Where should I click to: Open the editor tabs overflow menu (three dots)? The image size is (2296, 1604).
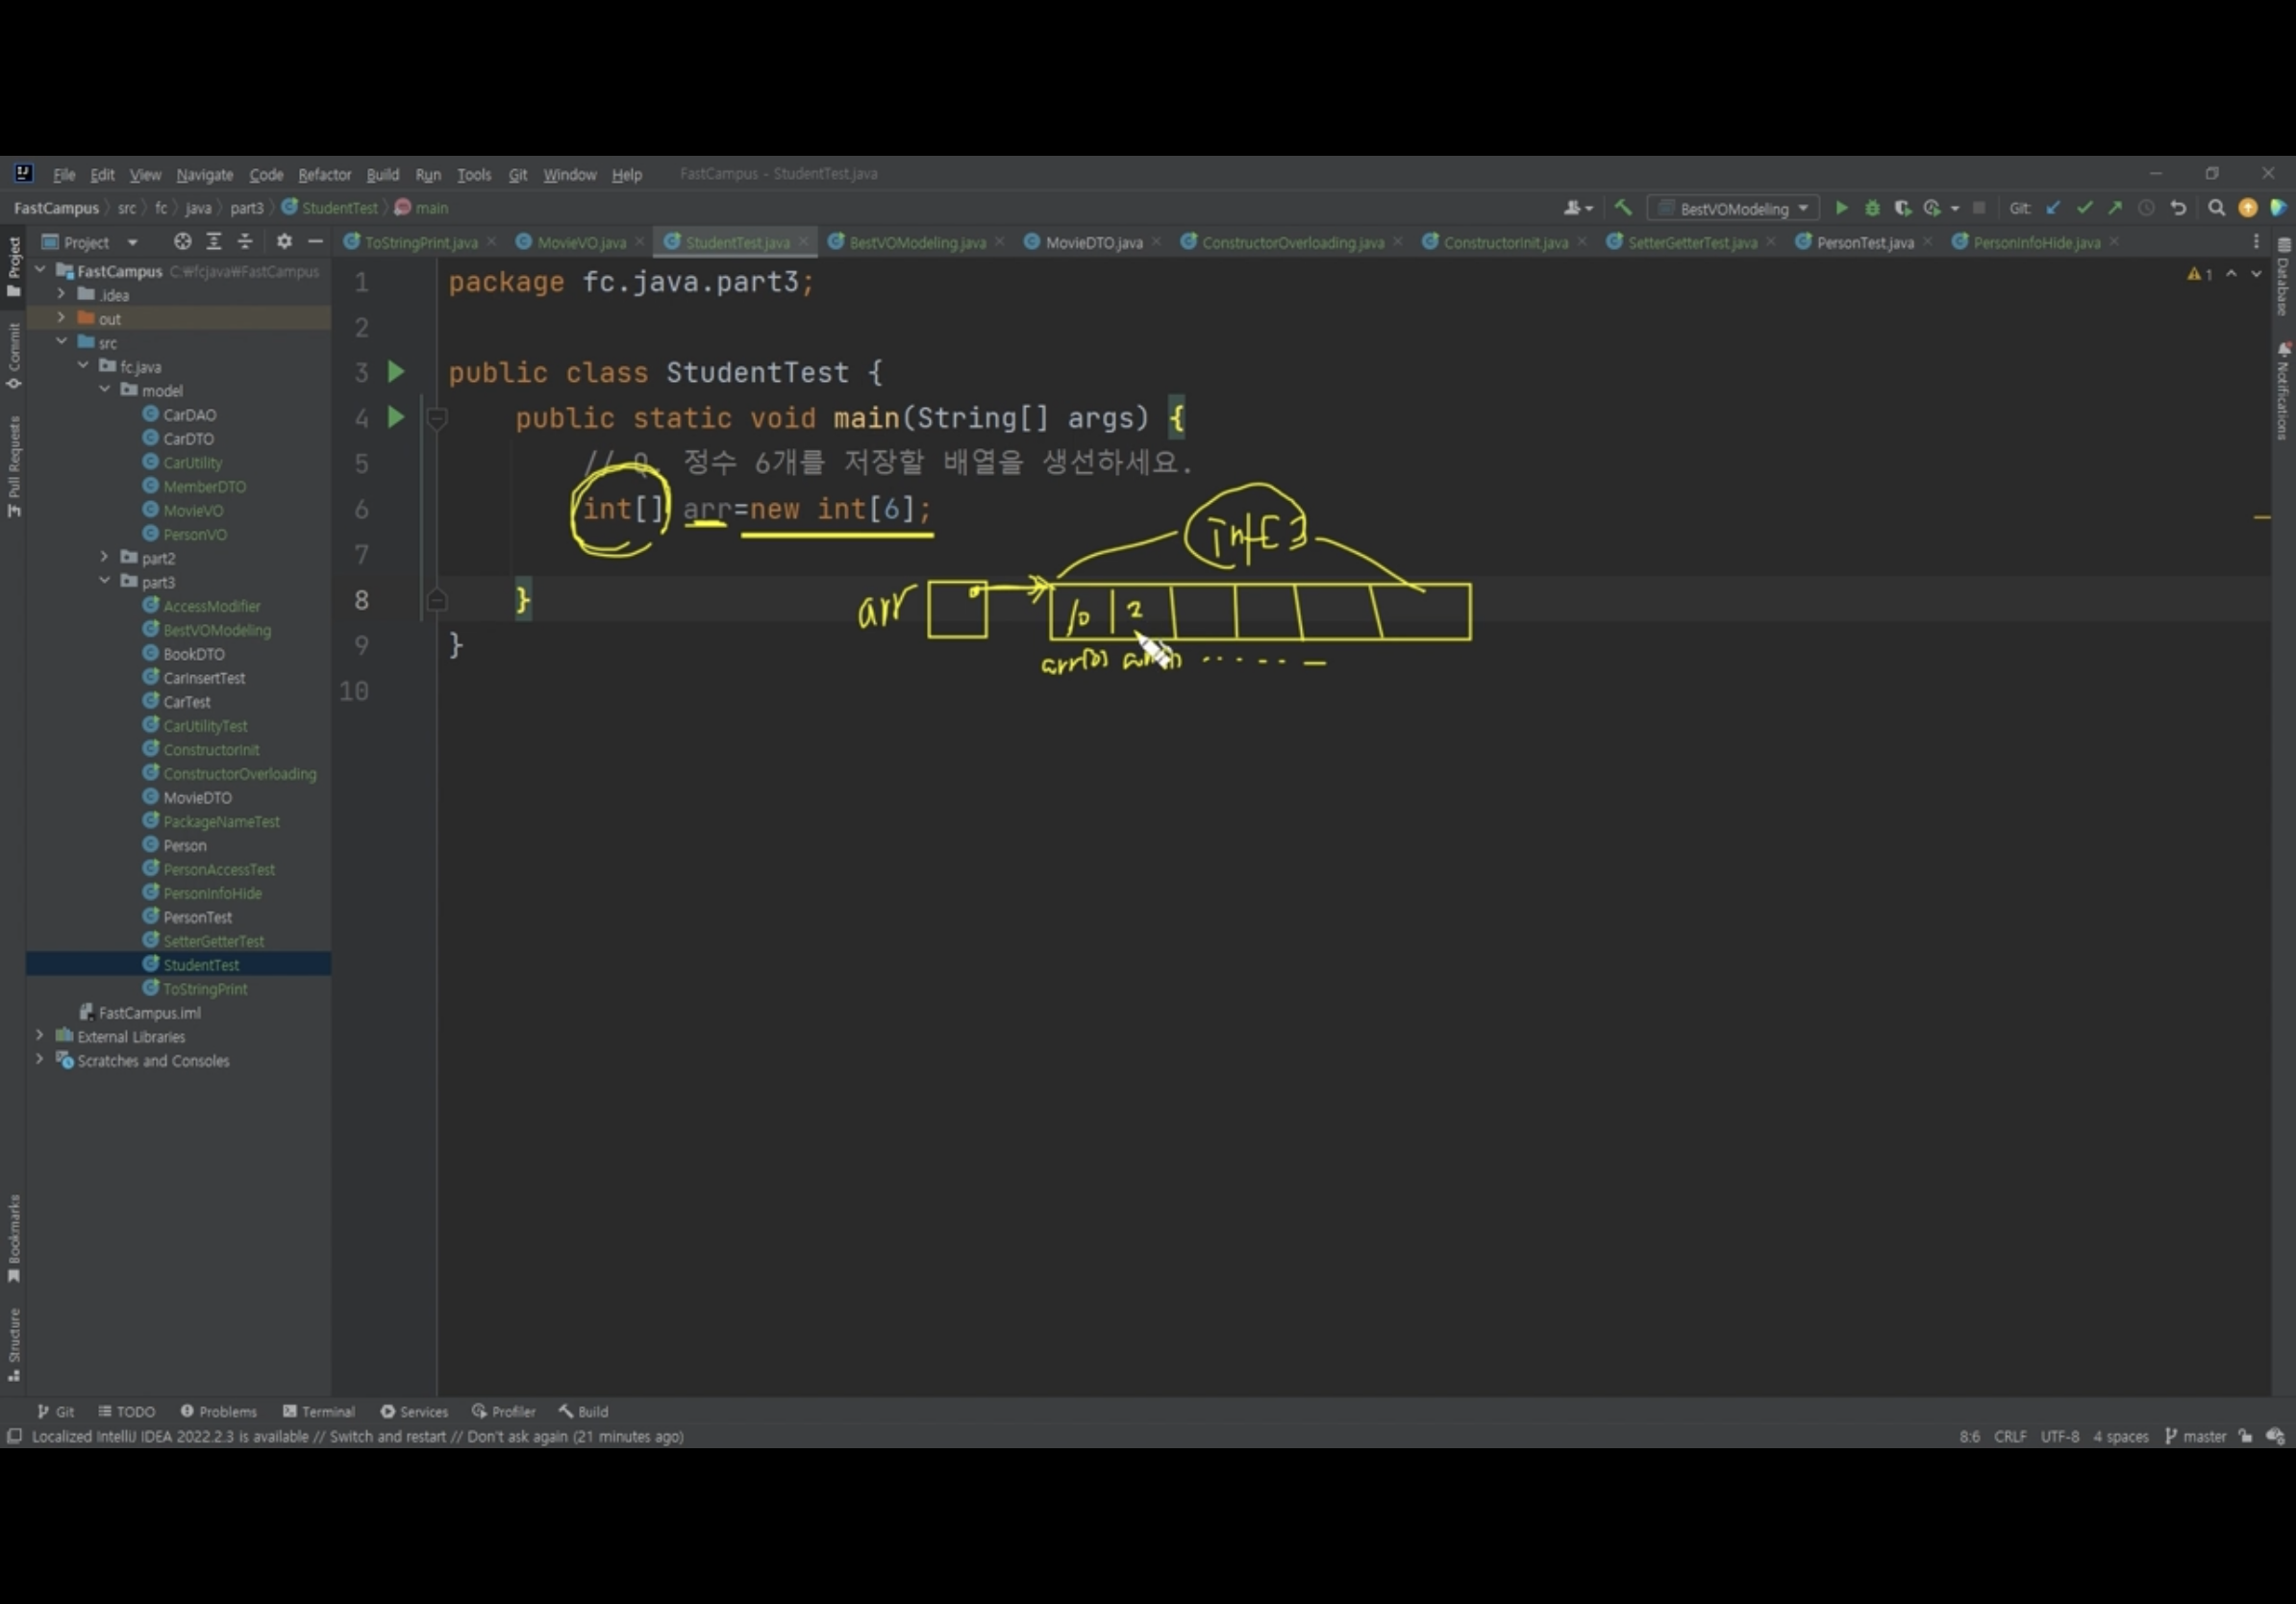pos(2256,242)
